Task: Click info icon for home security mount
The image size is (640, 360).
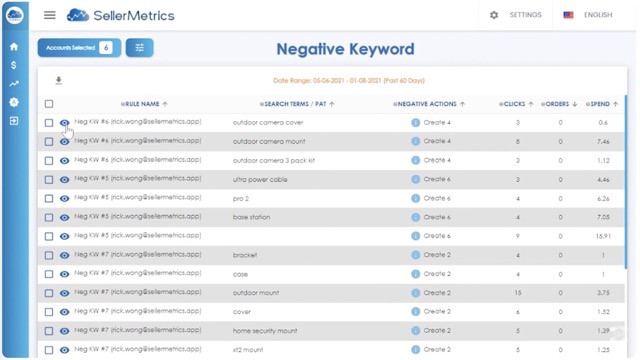Action: (416, 331)
